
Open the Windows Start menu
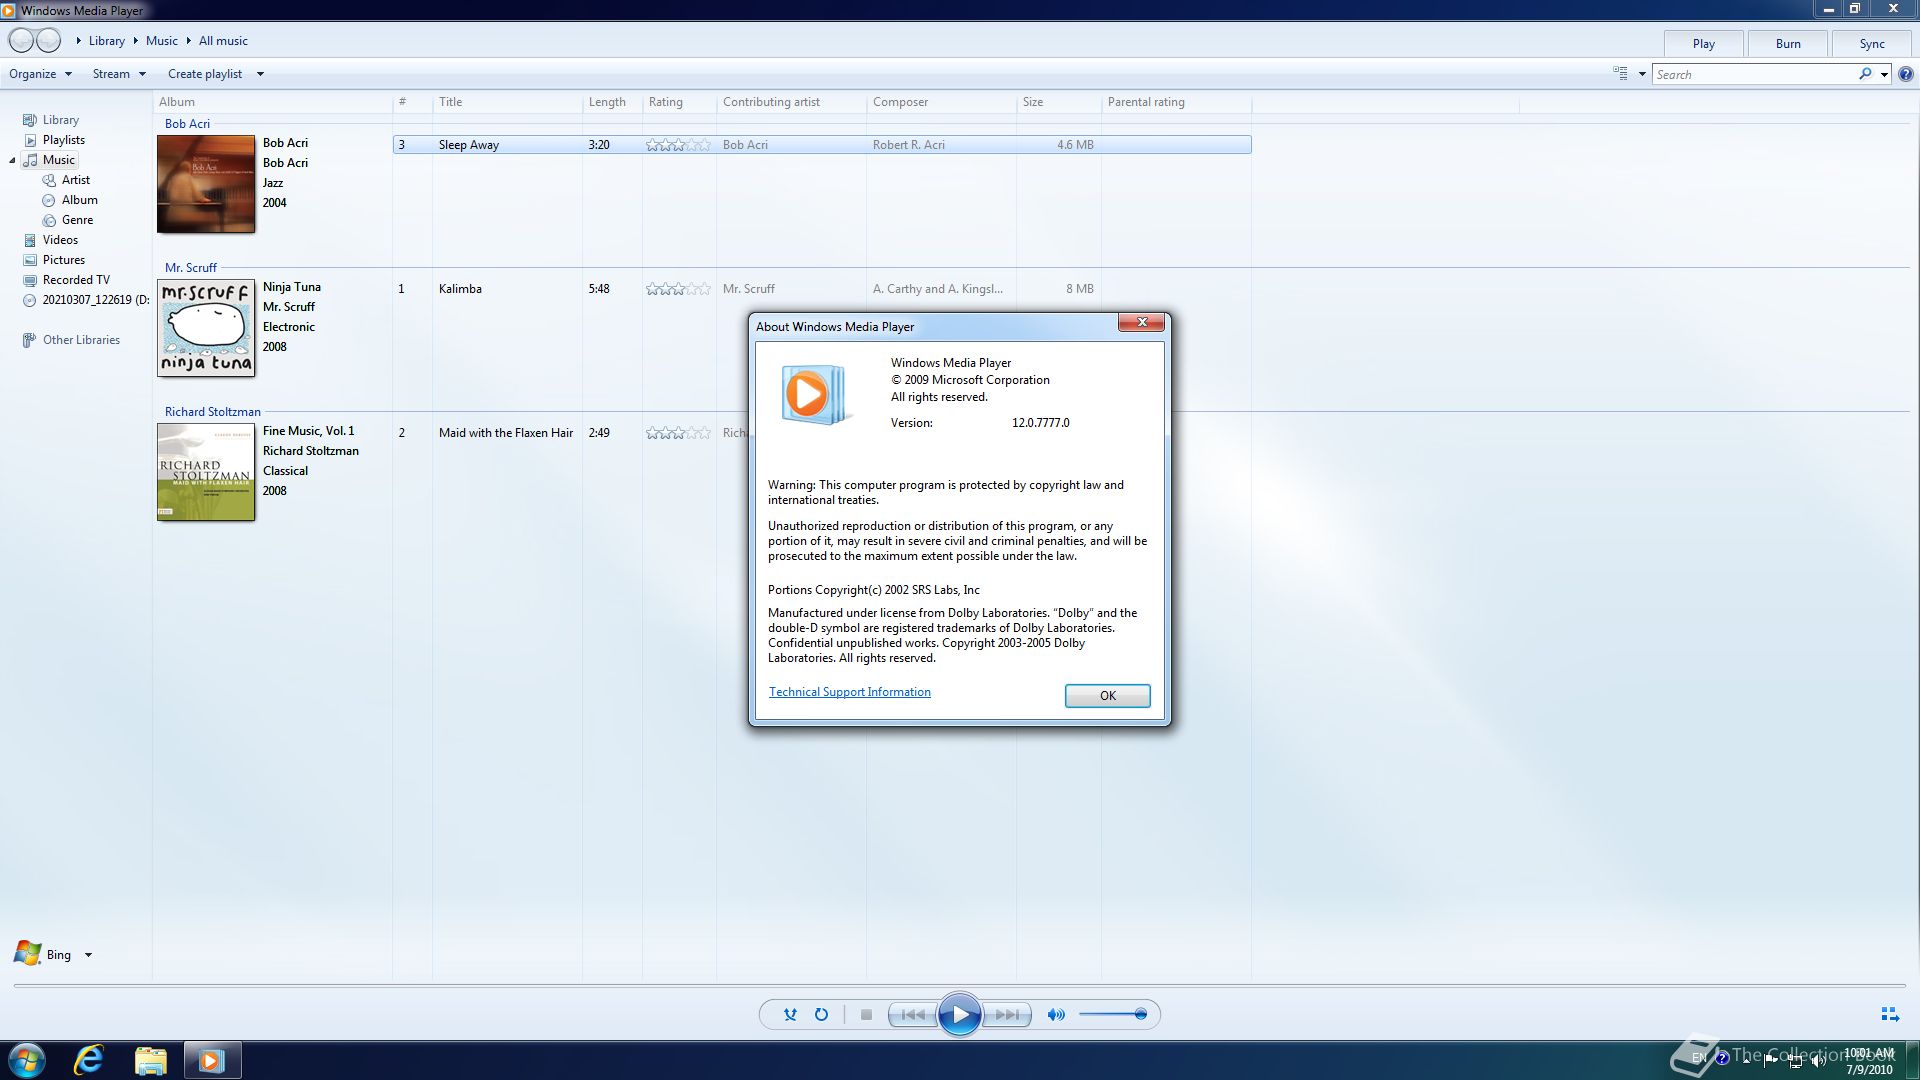(27, 1060)
